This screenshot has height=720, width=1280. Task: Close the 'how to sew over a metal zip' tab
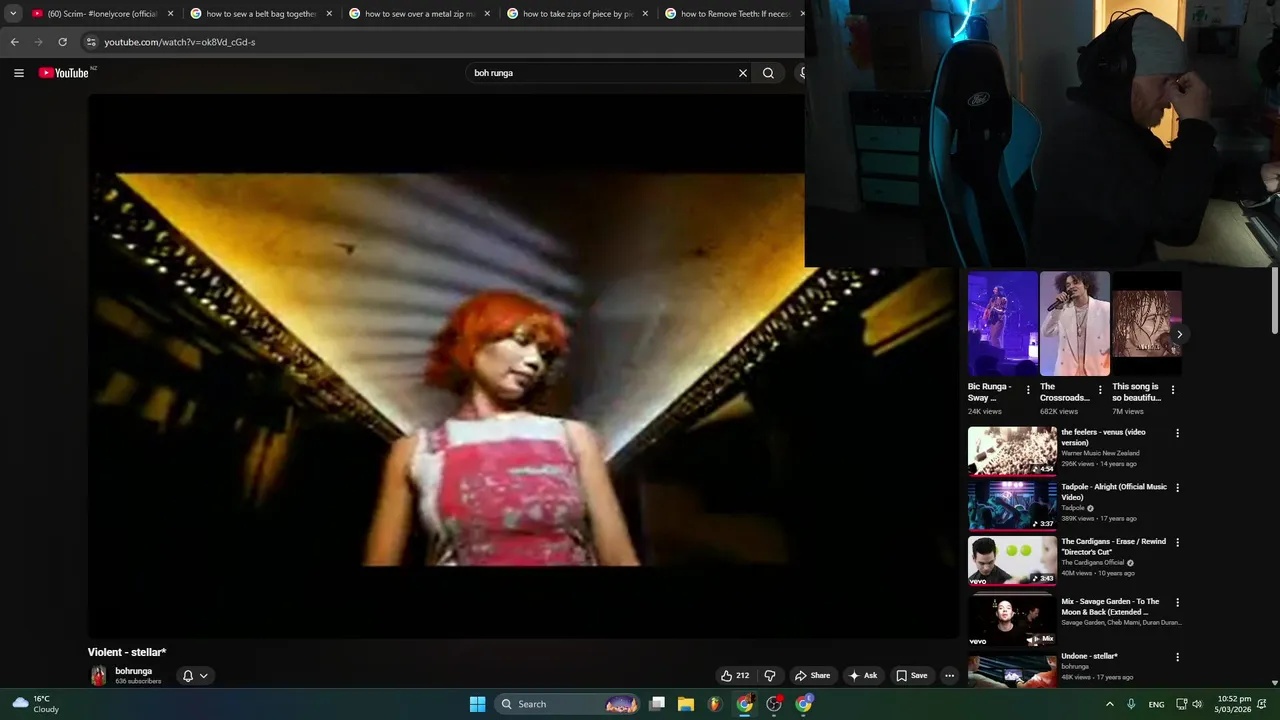click(487, 14)
